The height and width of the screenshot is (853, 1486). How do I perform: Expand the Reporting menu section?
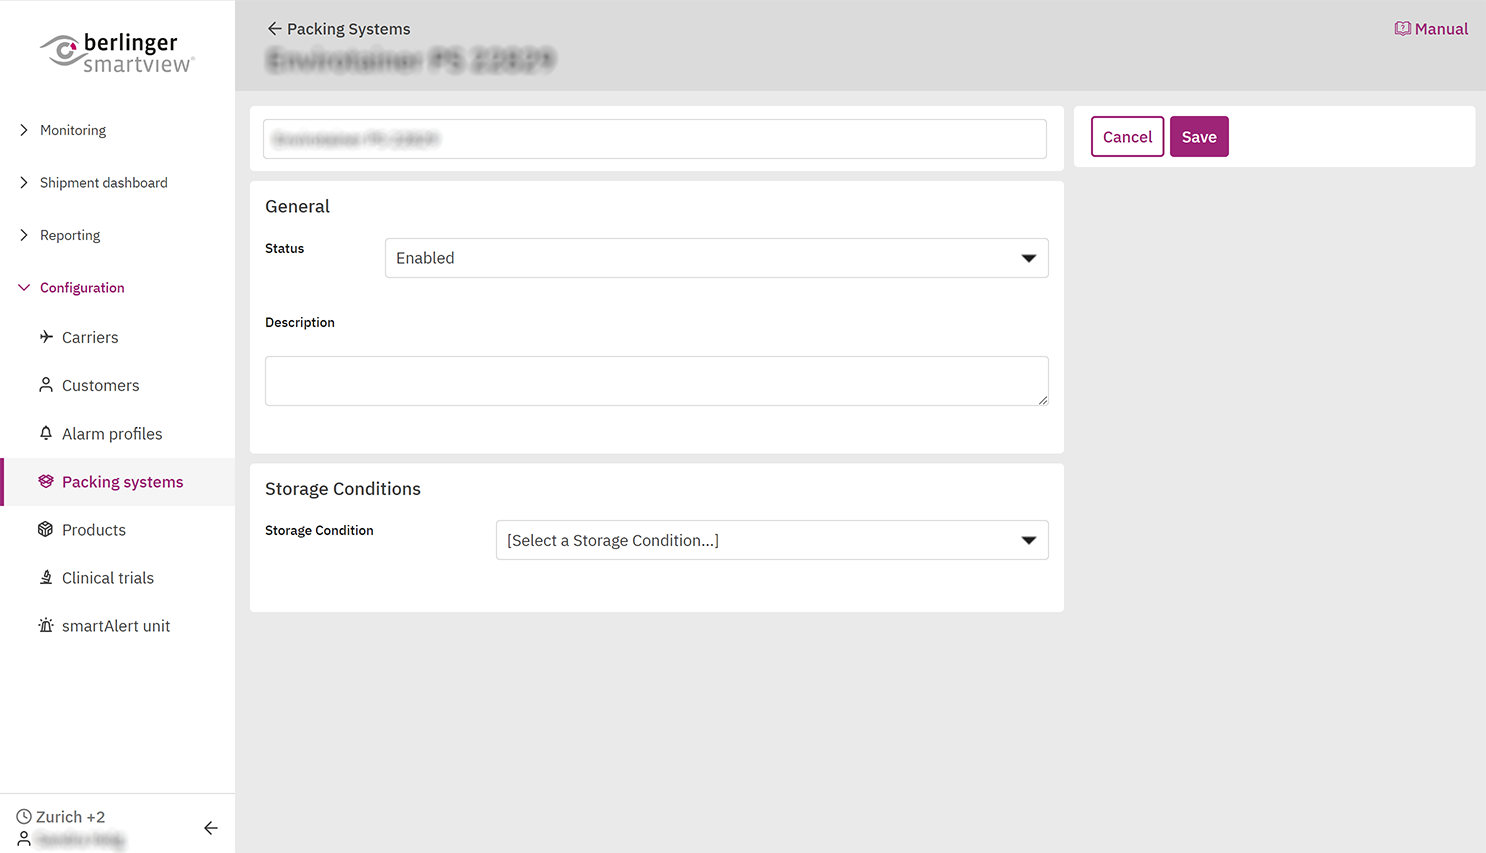point(24,235)
